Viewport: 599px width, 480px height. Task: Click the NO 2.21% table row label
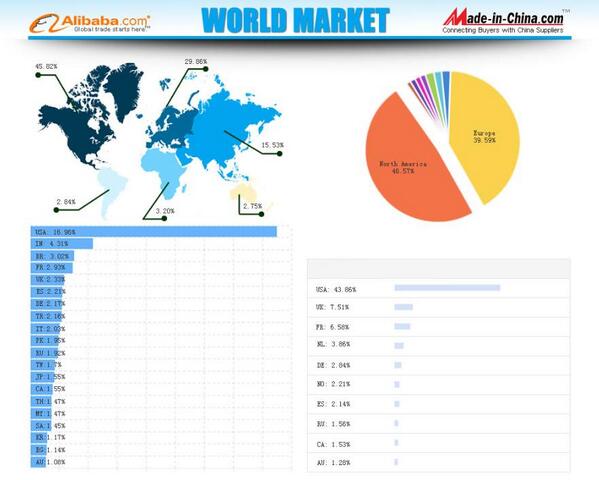click(x=333, y=384)
